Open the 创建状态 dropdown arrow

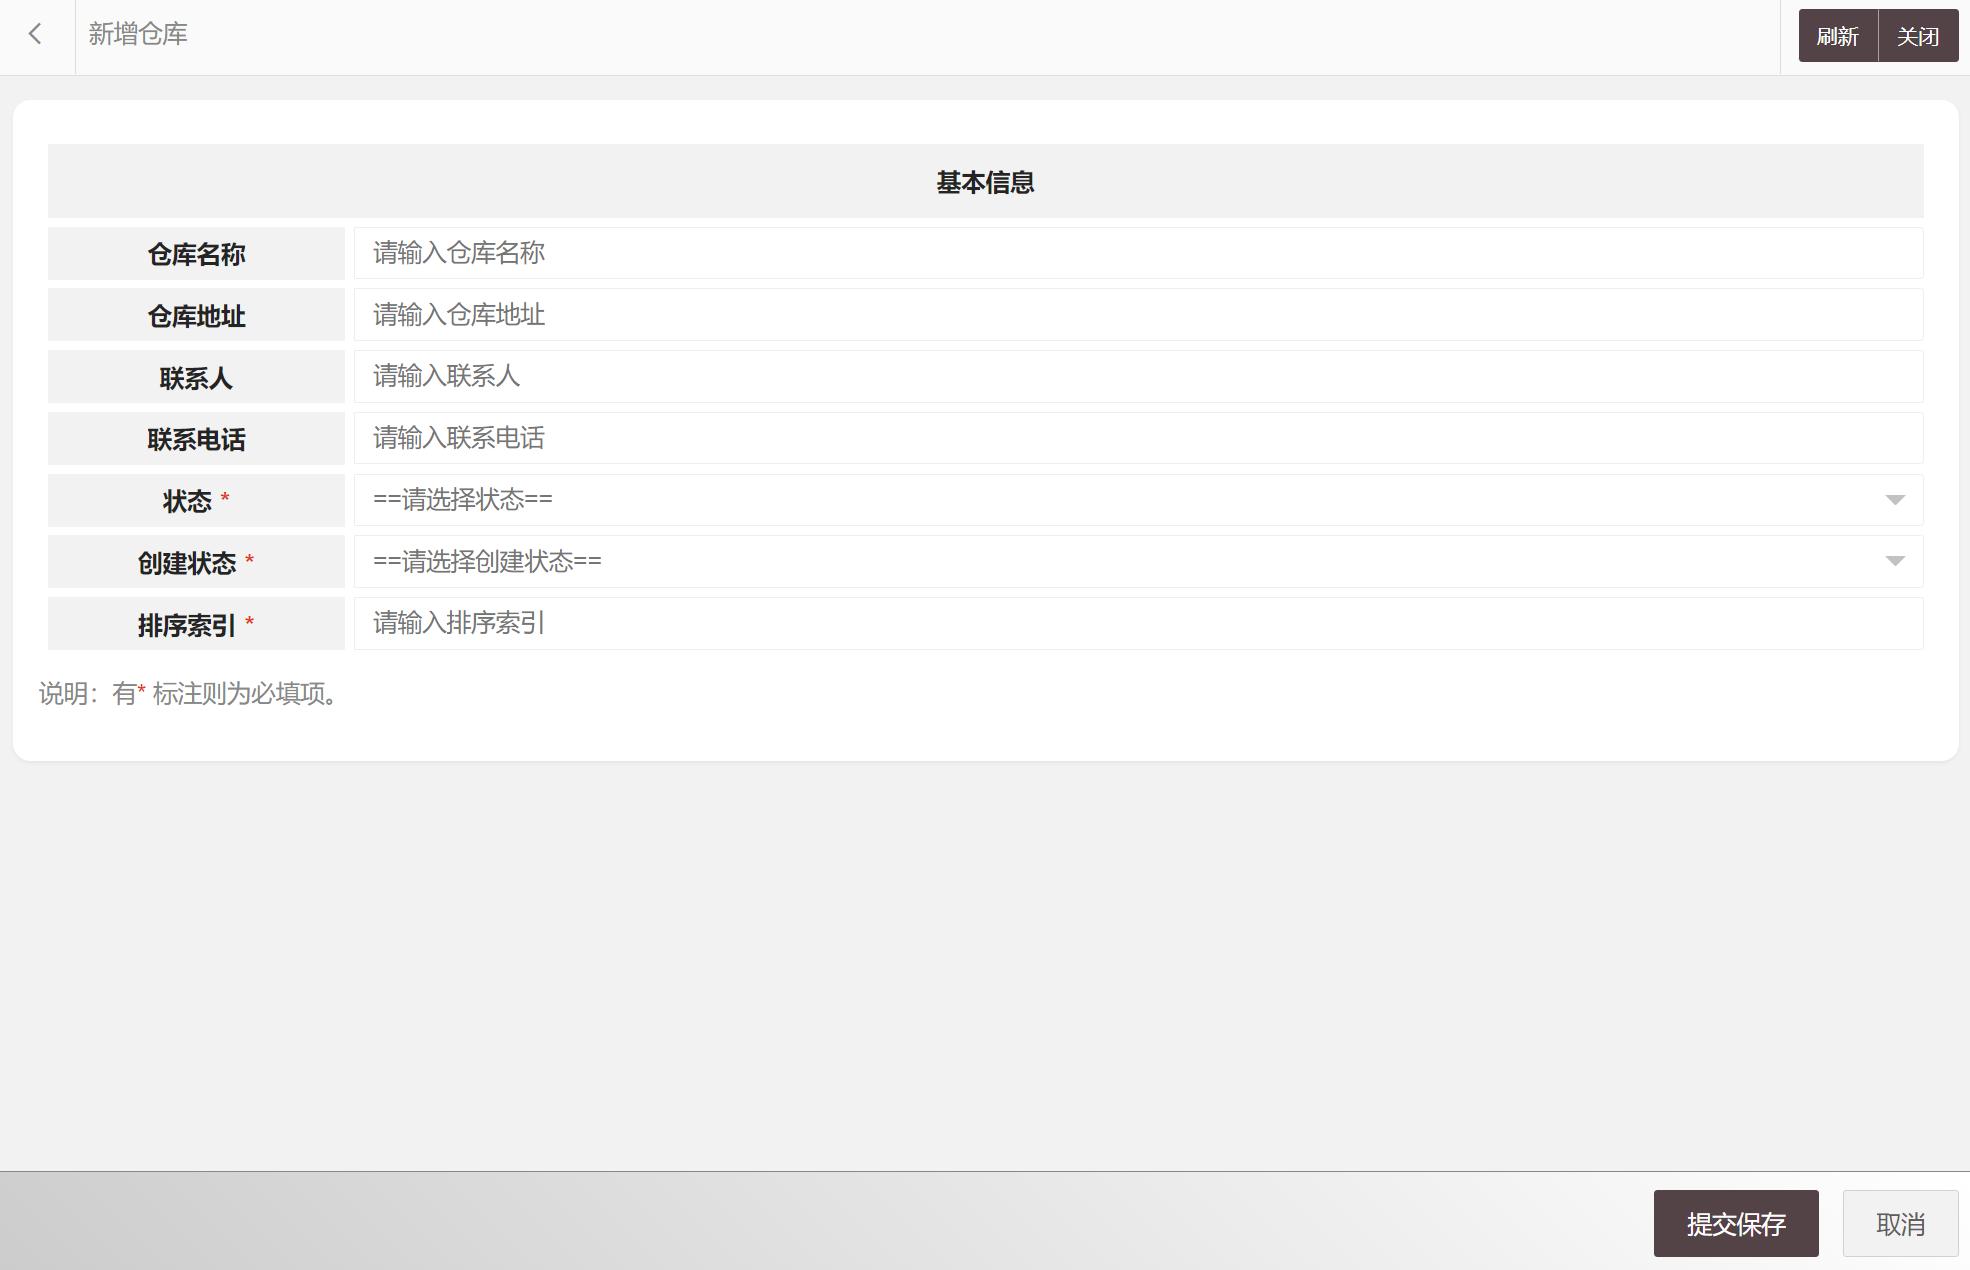1895,561
